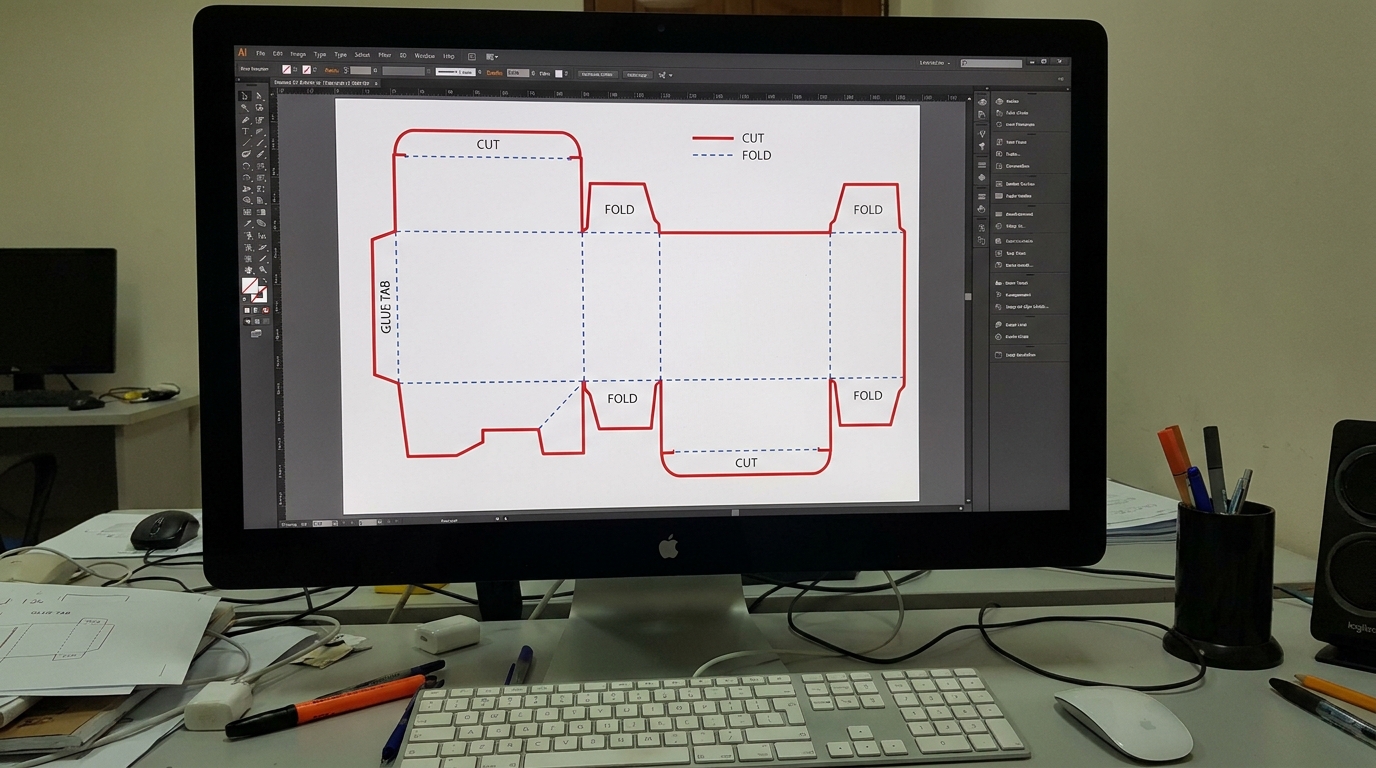Select the Hand tool in the toolbar
This screenshot has height=768, width=1376.
(247, 270)
